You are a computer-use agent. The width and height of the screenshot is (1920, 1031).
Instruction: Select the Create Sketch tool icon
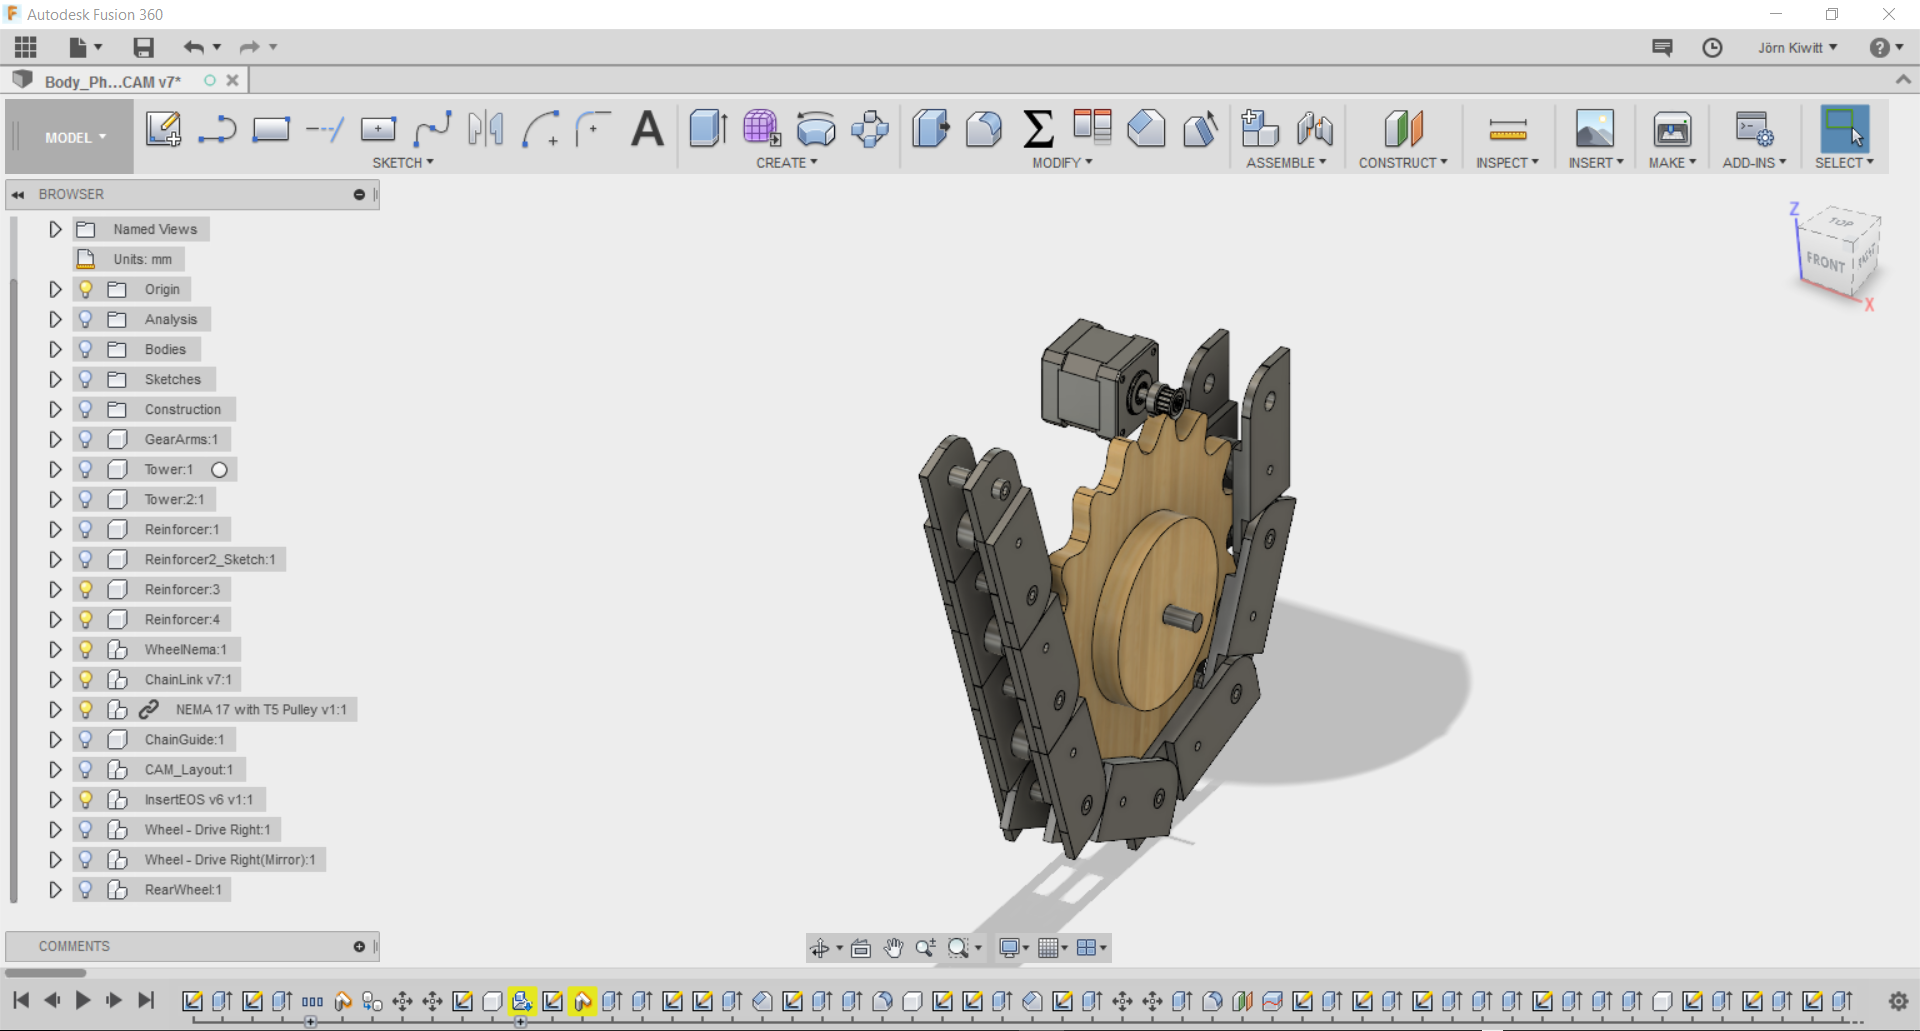[x=163, y=129]
